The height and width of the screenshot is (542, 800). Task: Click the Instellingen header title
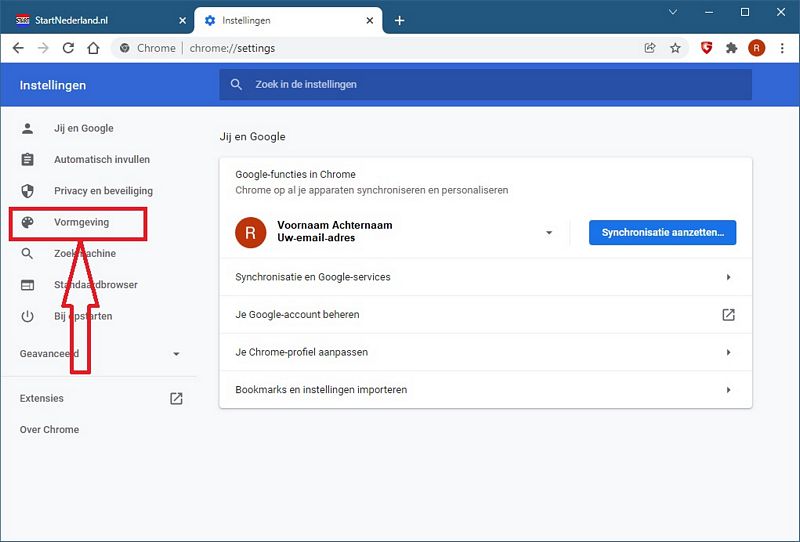(x=53, y=85)
